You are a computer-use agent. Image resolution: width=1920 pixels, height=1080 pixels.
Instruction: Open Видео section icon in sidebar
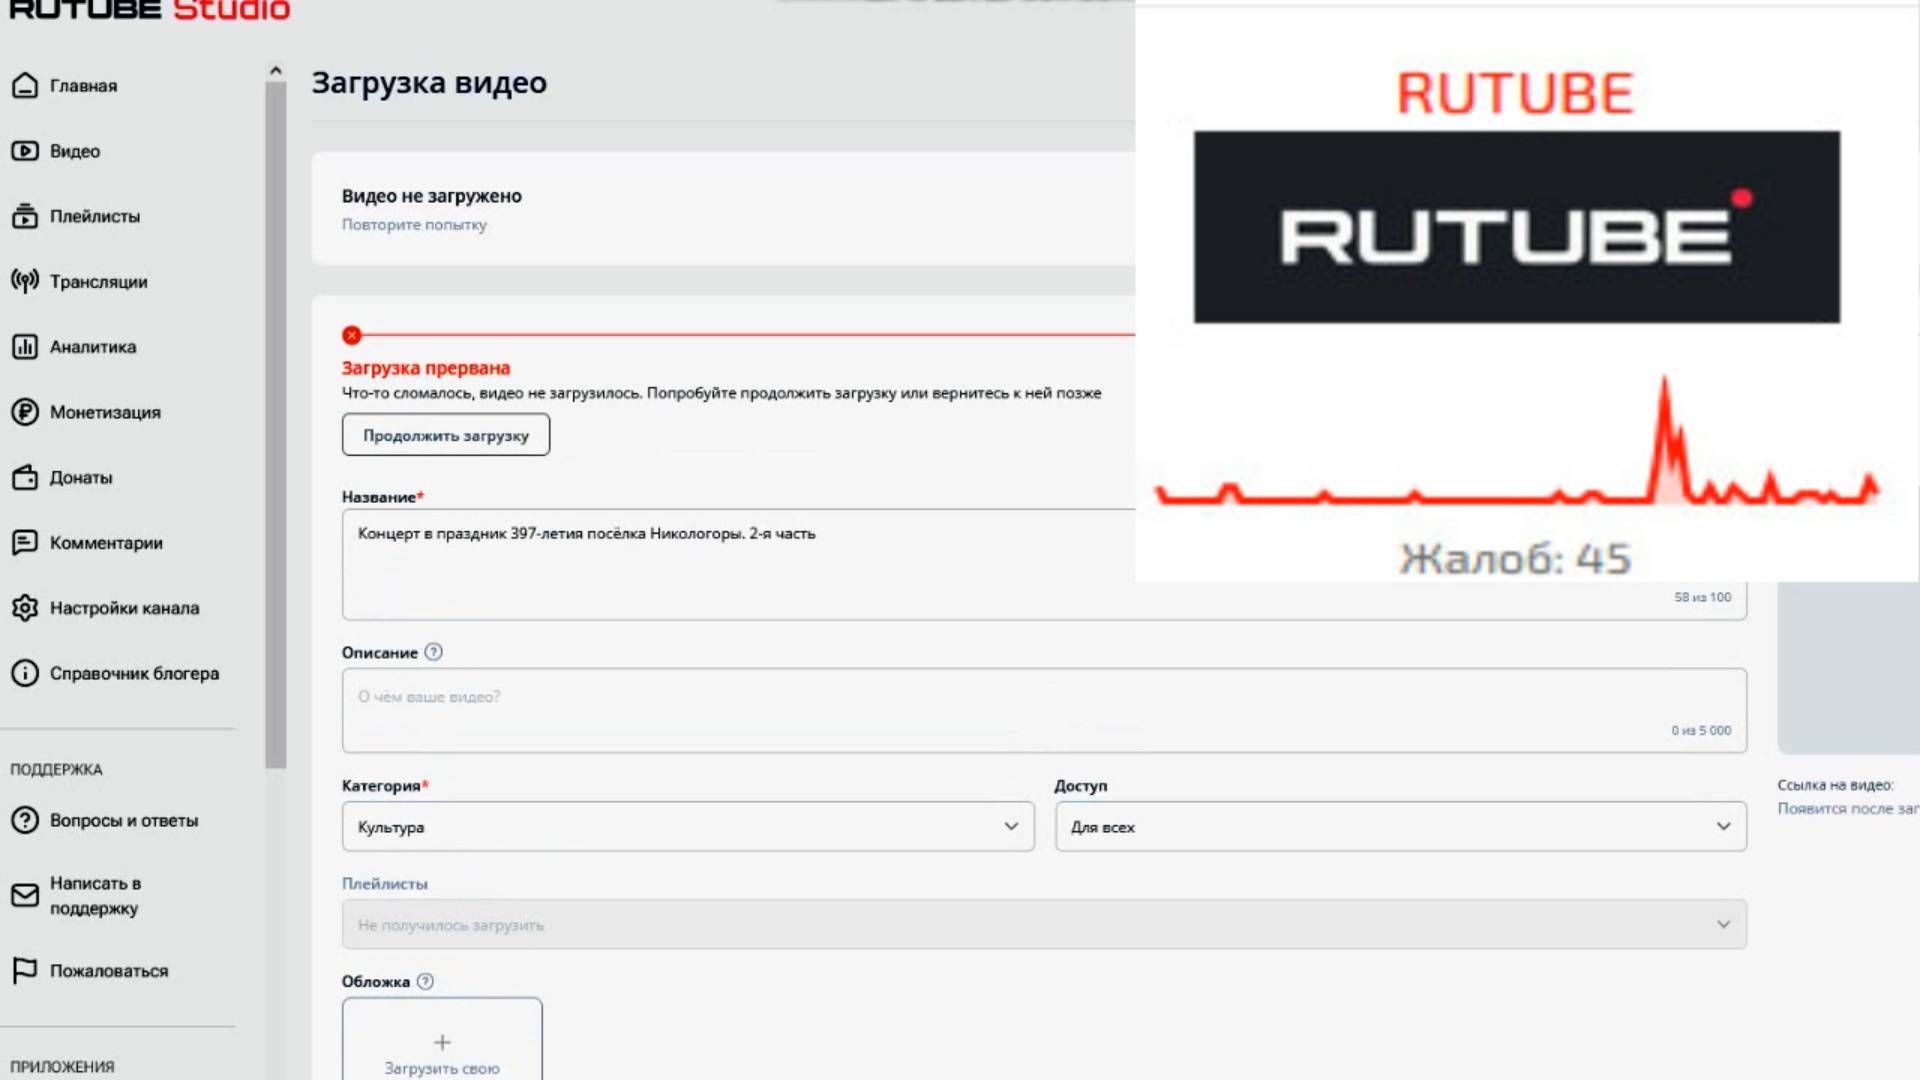coord(25,151)
